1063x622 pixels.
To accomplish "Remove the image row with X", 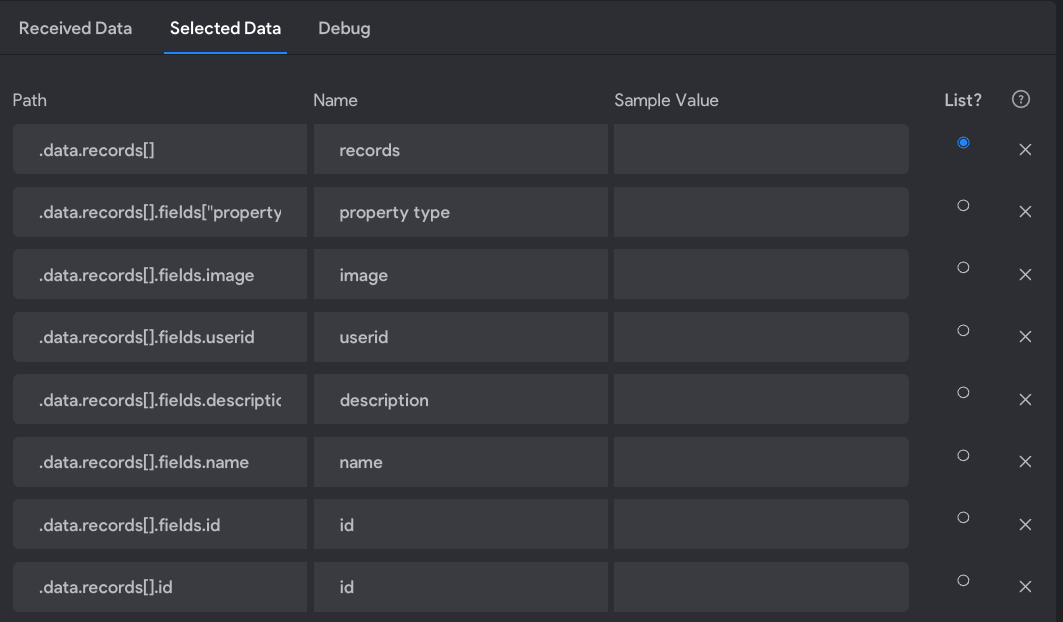I will (1025, 275).
